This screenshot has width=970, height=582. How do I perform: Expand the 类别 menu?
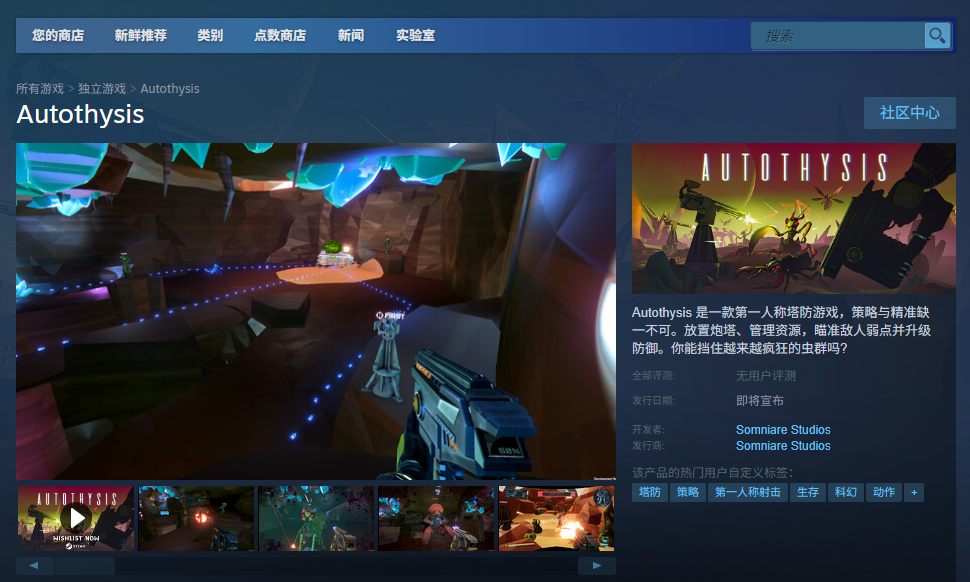[x=210, y=36]
